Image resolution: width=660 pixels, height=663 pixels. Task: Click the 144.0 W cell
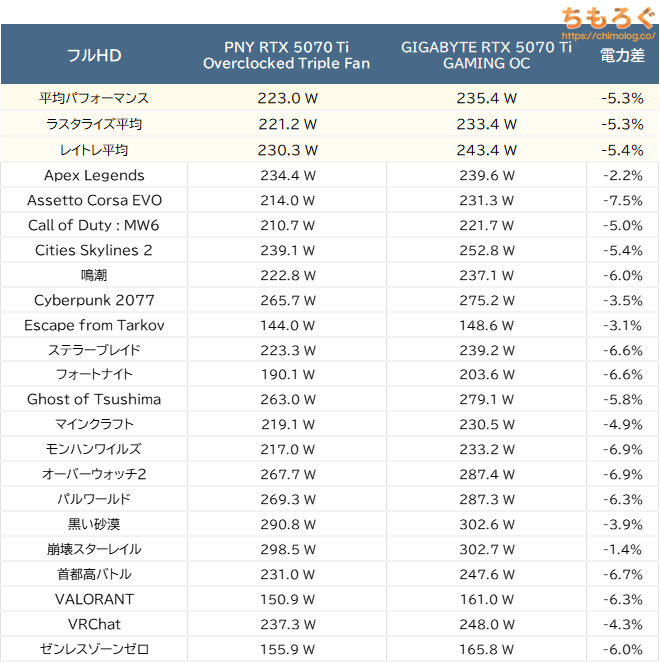click(x=288, y=325)
